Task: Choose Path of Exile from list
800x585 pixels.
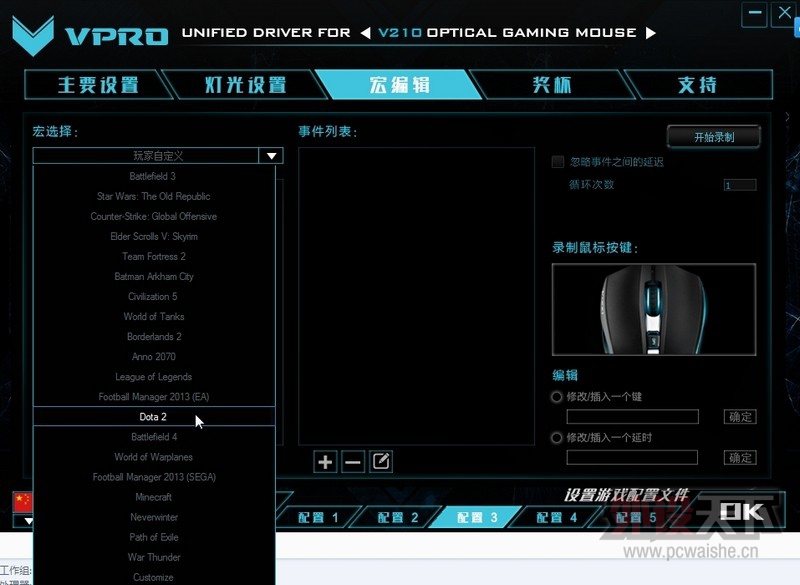Action: coord(153,537)
